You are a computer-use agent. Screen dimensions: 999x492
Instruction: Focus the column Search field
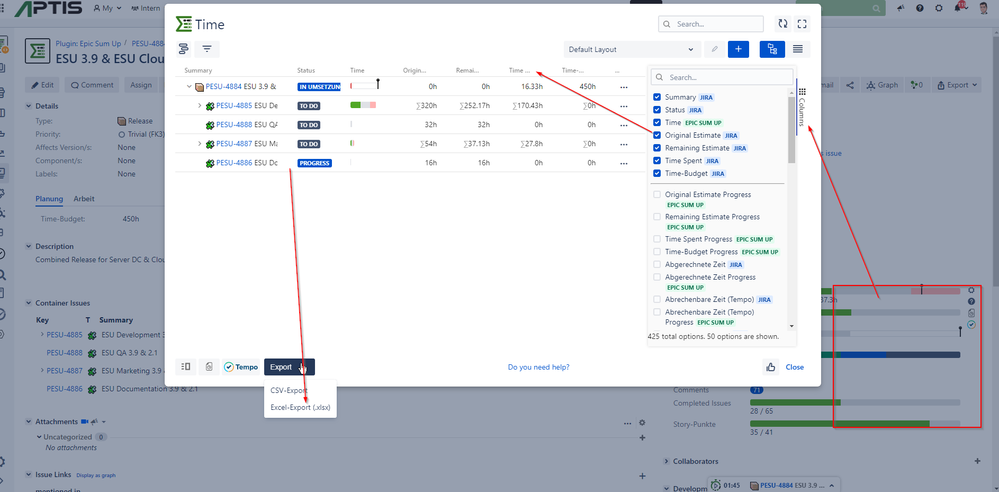(722, 77)
